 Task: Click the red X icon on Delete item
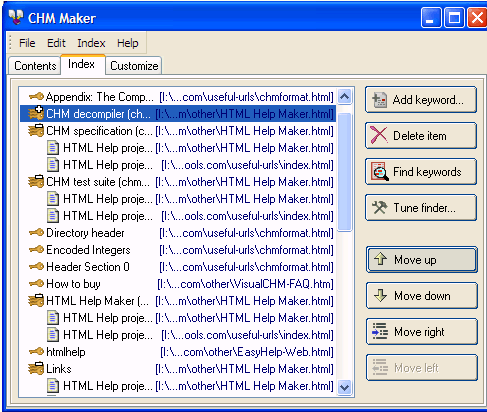coord(379,135)
